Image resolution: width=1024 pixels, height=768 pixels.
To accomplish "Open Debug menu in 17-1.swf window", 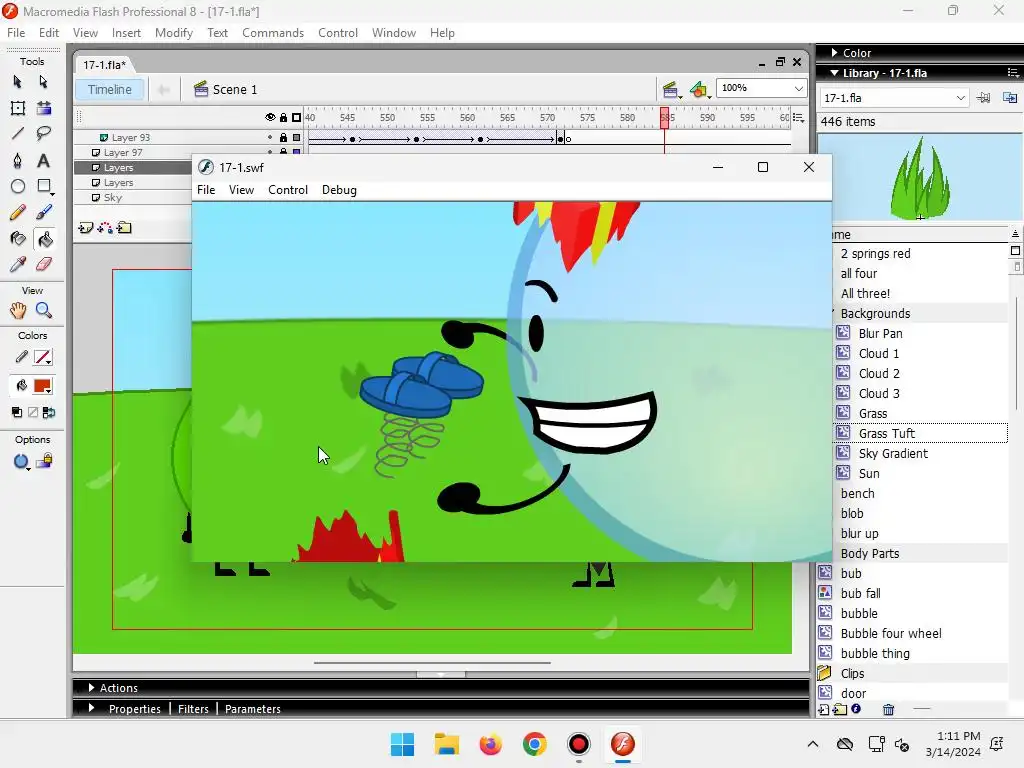I will coord(339,190).
